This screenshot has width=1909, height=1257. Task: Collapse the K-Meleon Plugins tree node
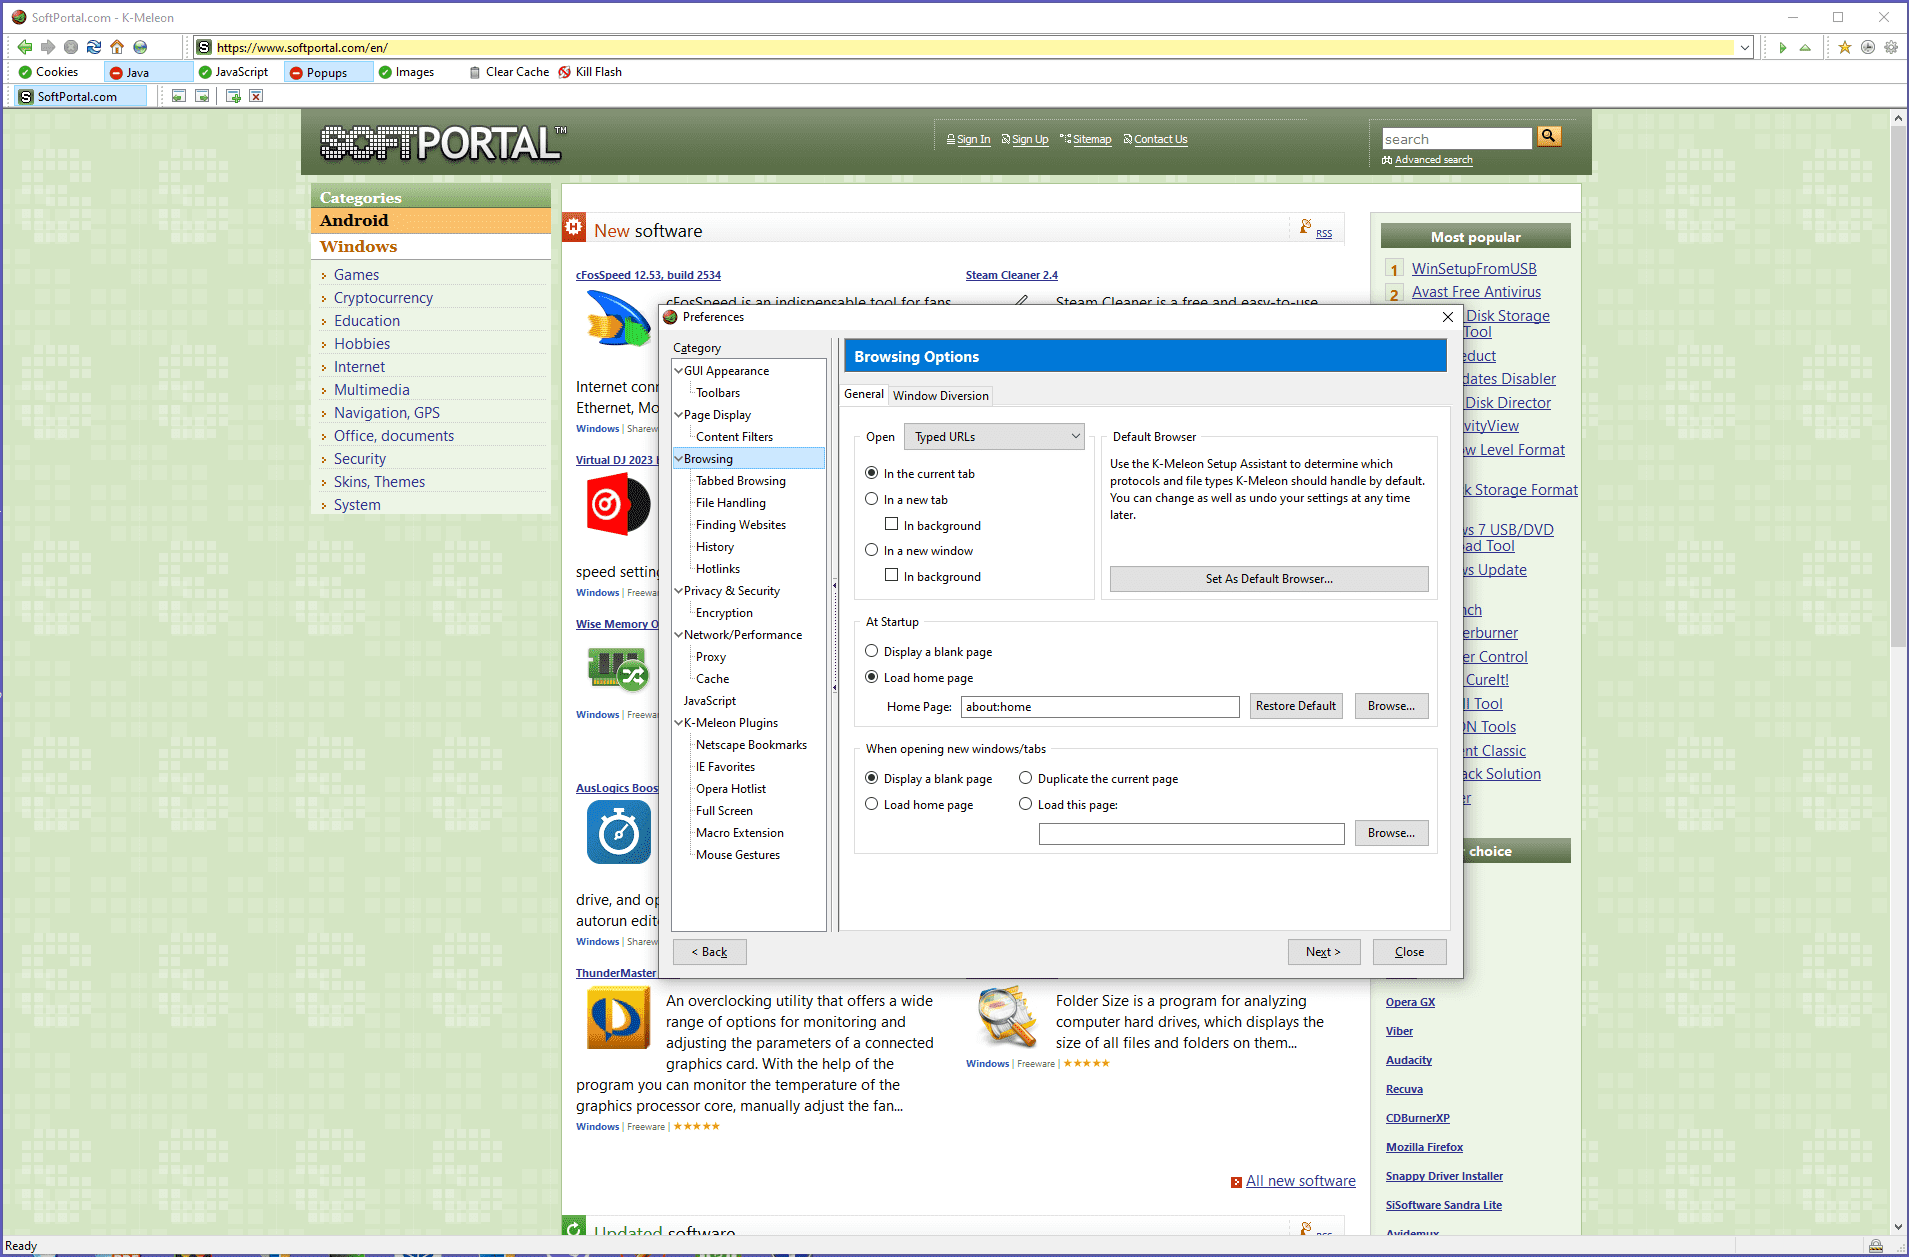(x=679, y=722)
